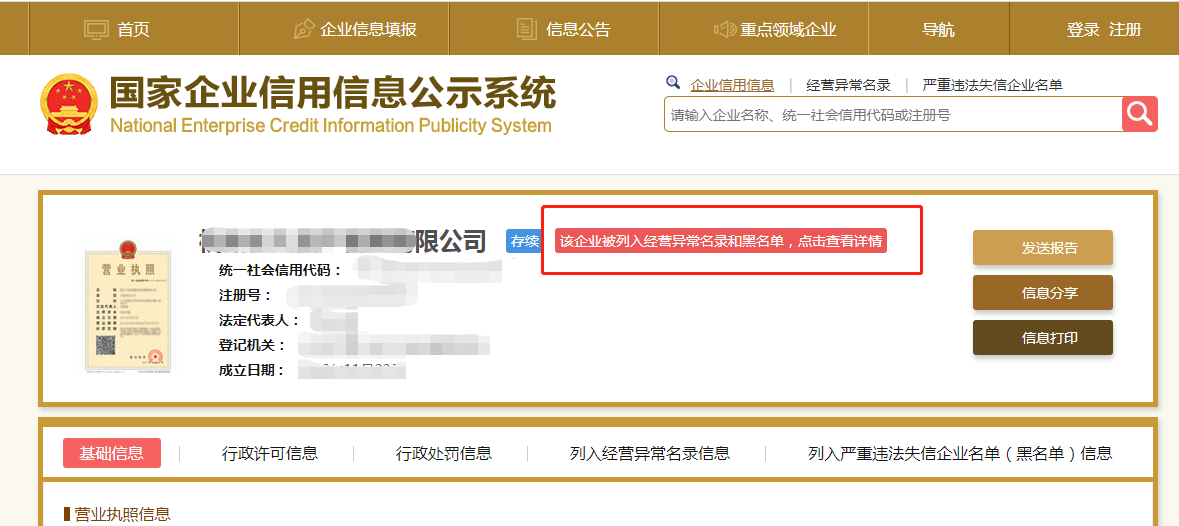Click the 法定代表人 label
1179x526 pixels.
(259, 320)
